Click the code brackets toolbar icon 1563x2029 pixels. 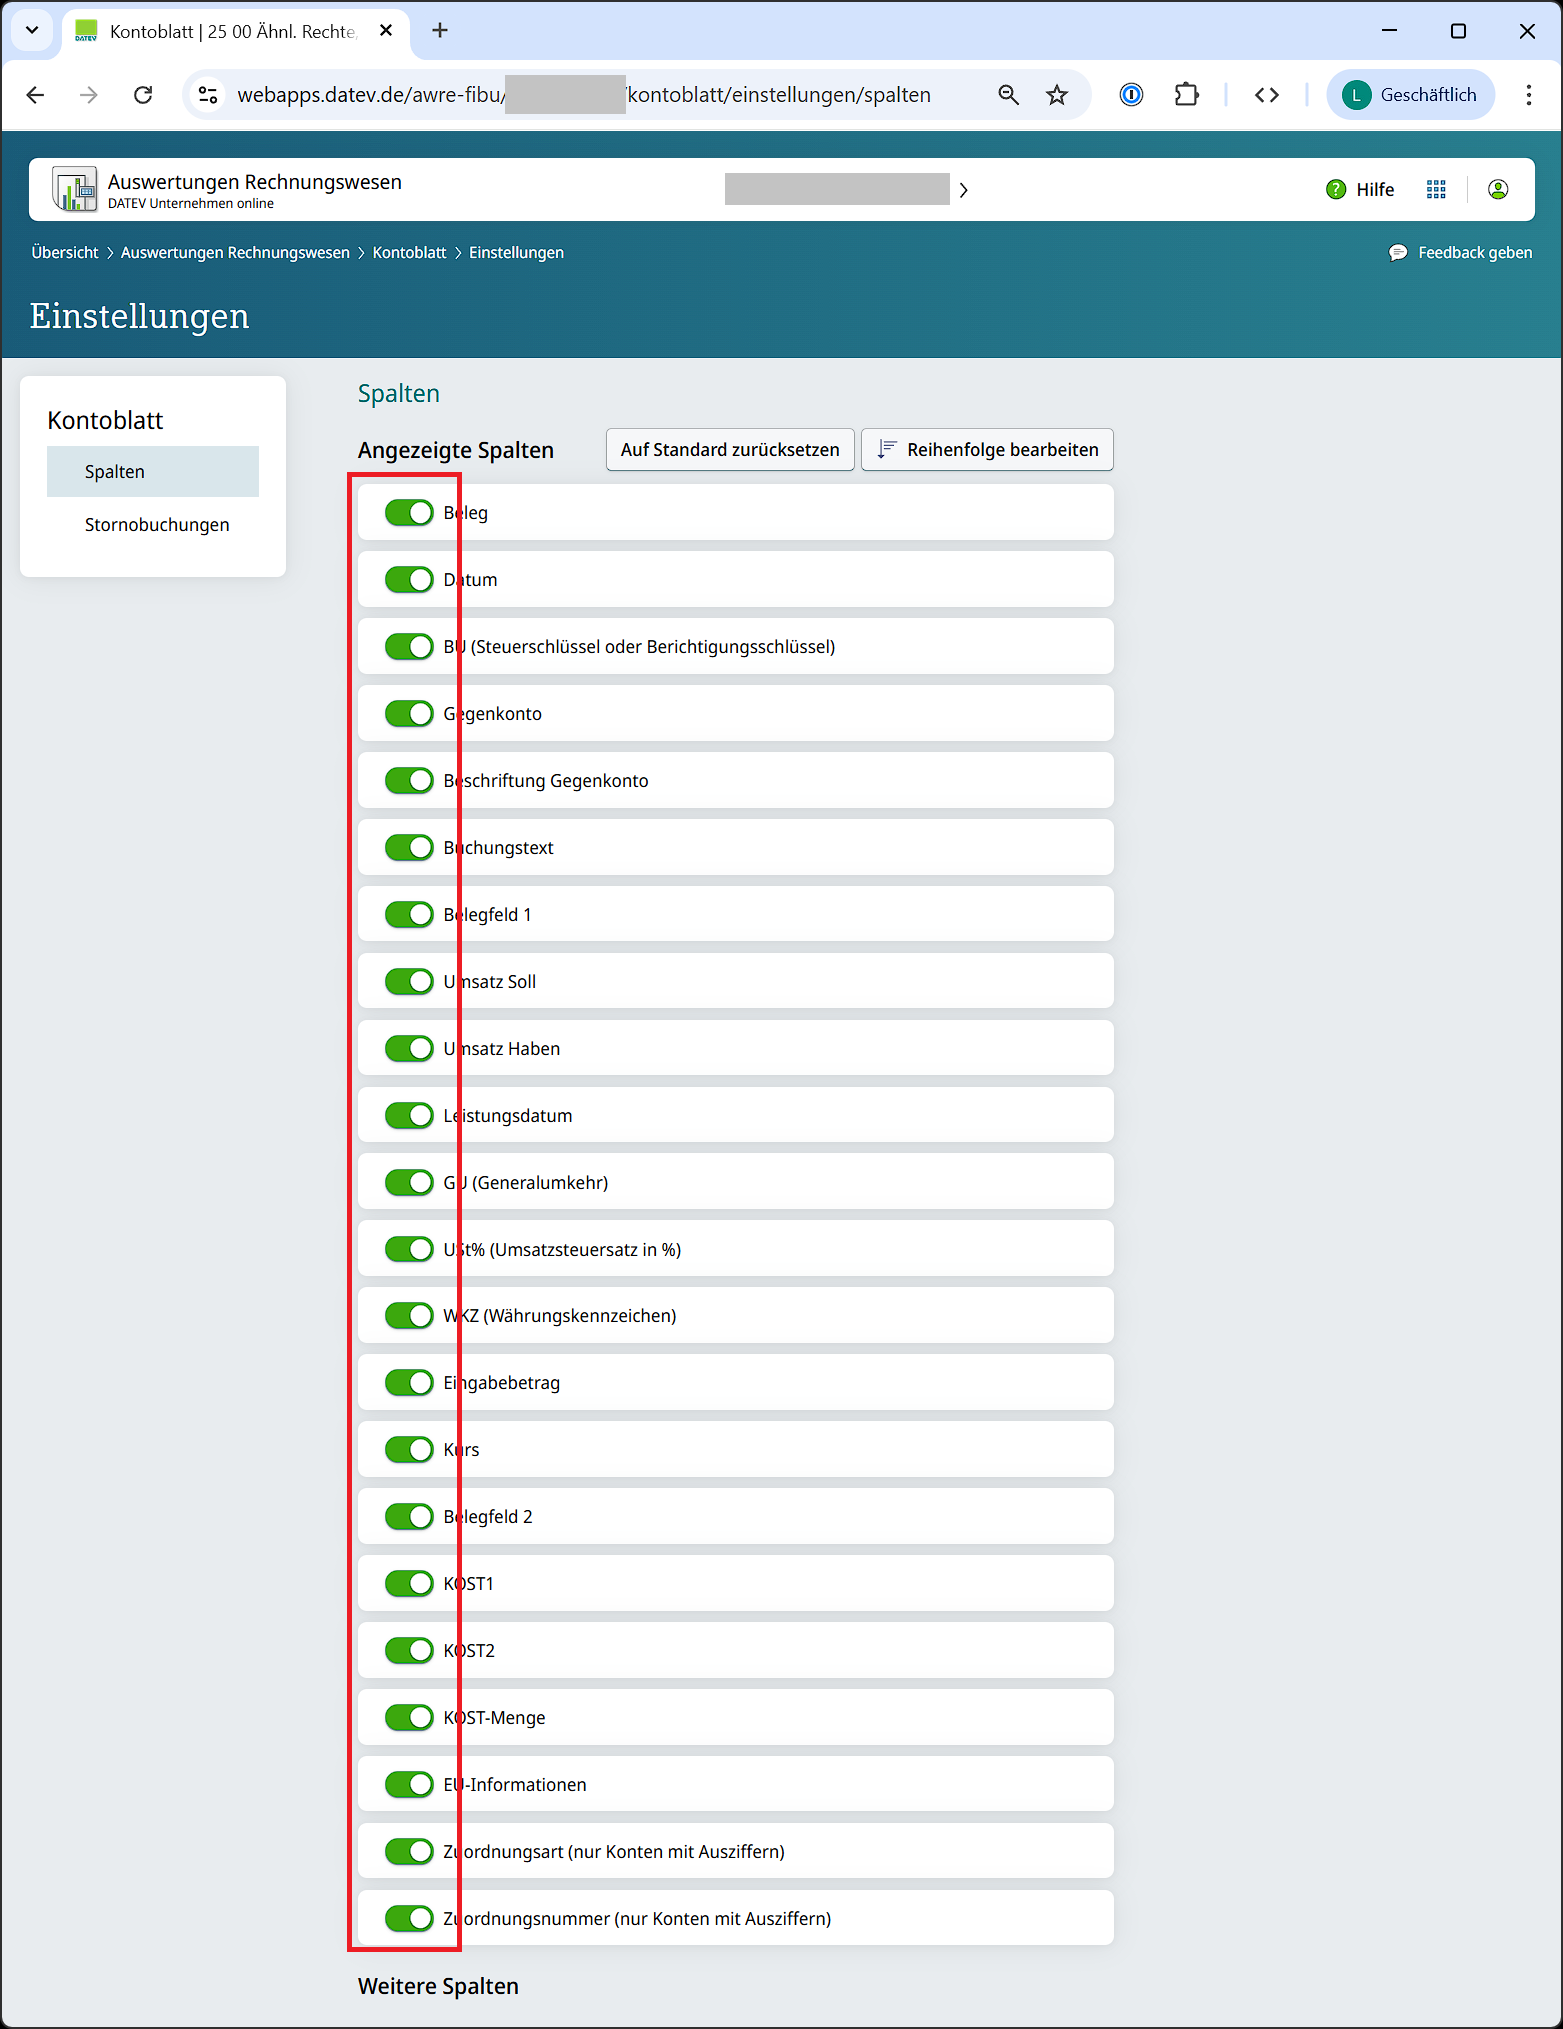pyautogui.click(x=1267, y=95)
